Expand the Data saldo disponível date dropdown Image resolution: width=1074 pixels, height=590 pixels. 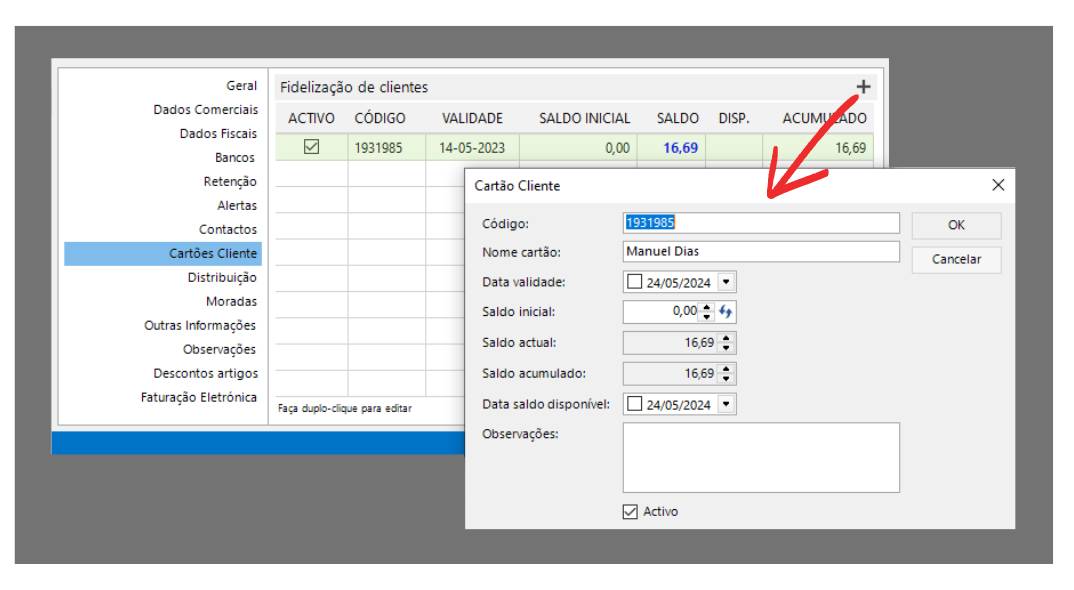(x=726, y=404)
